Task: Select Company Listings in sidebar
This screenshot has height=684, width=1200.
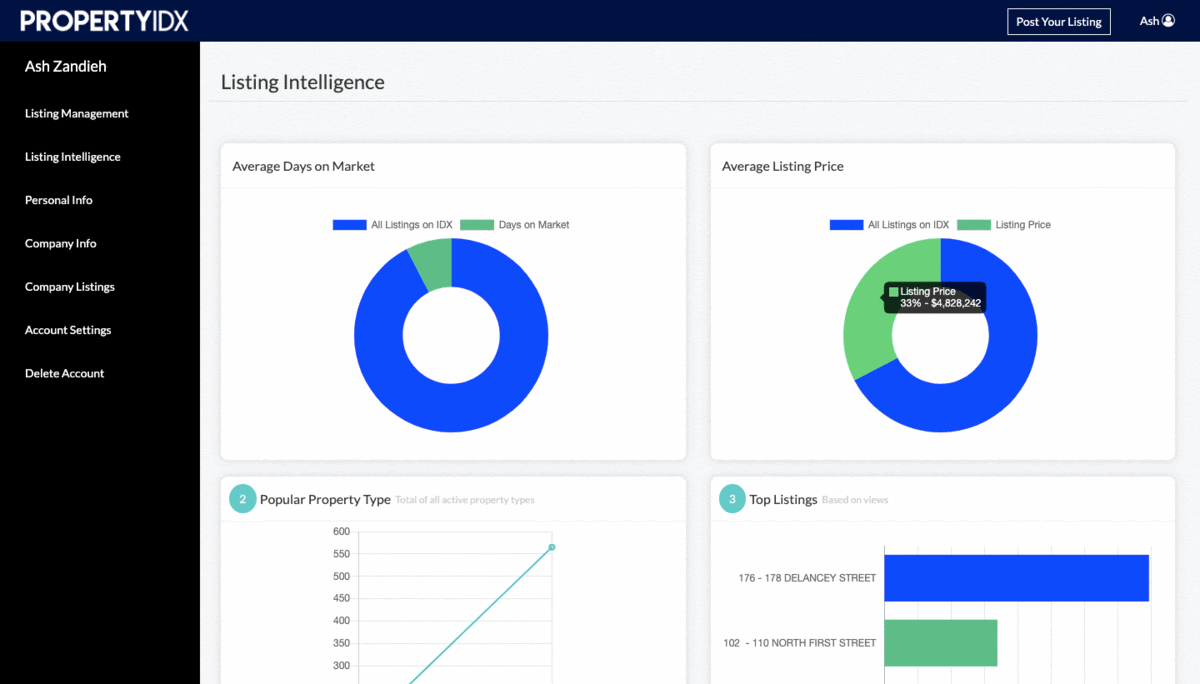Action: [x=70, y=287]
